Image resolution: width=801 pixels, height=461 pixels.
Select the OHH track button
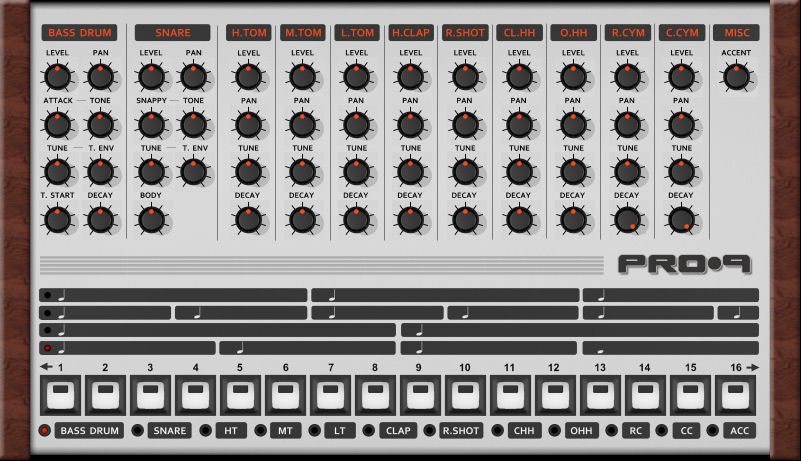(x=581, y=430)
